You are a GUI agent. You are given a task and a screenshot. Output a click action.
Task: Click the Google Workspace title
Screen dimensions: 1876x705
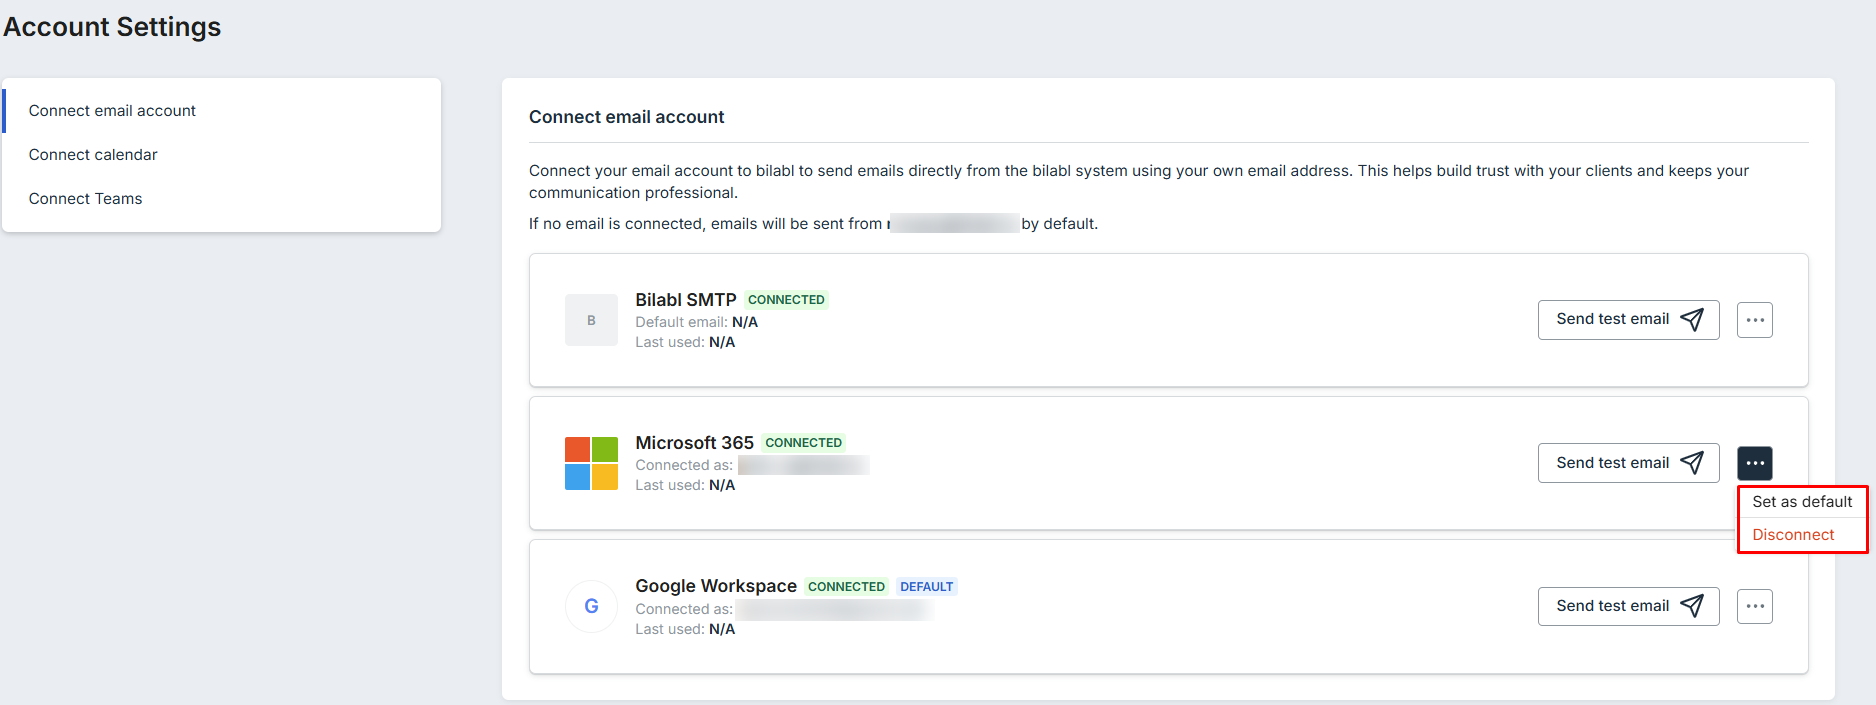click(716, 586)
